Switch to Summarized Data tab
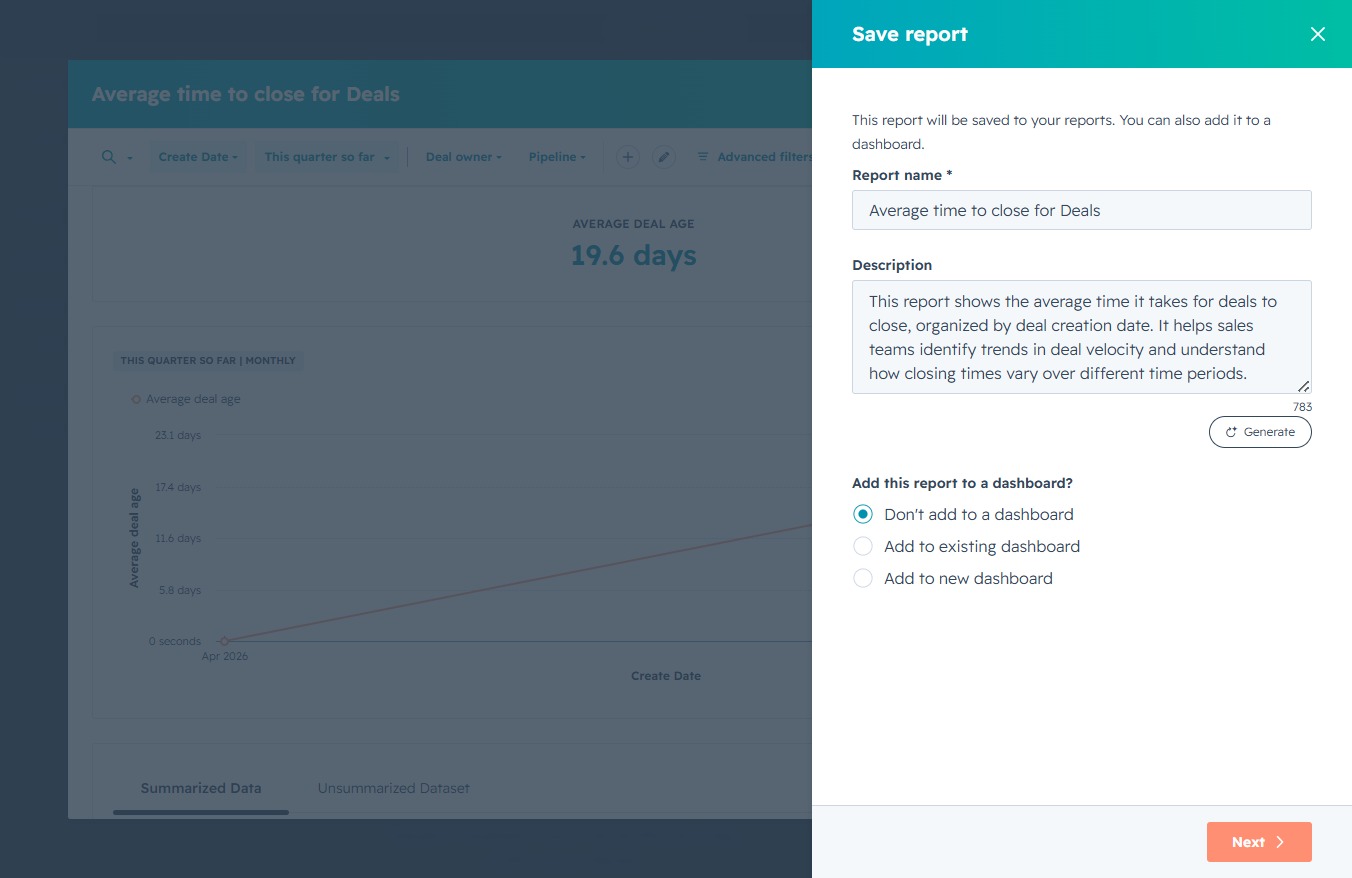1352x878 pixels. click(x=201, y=788)
